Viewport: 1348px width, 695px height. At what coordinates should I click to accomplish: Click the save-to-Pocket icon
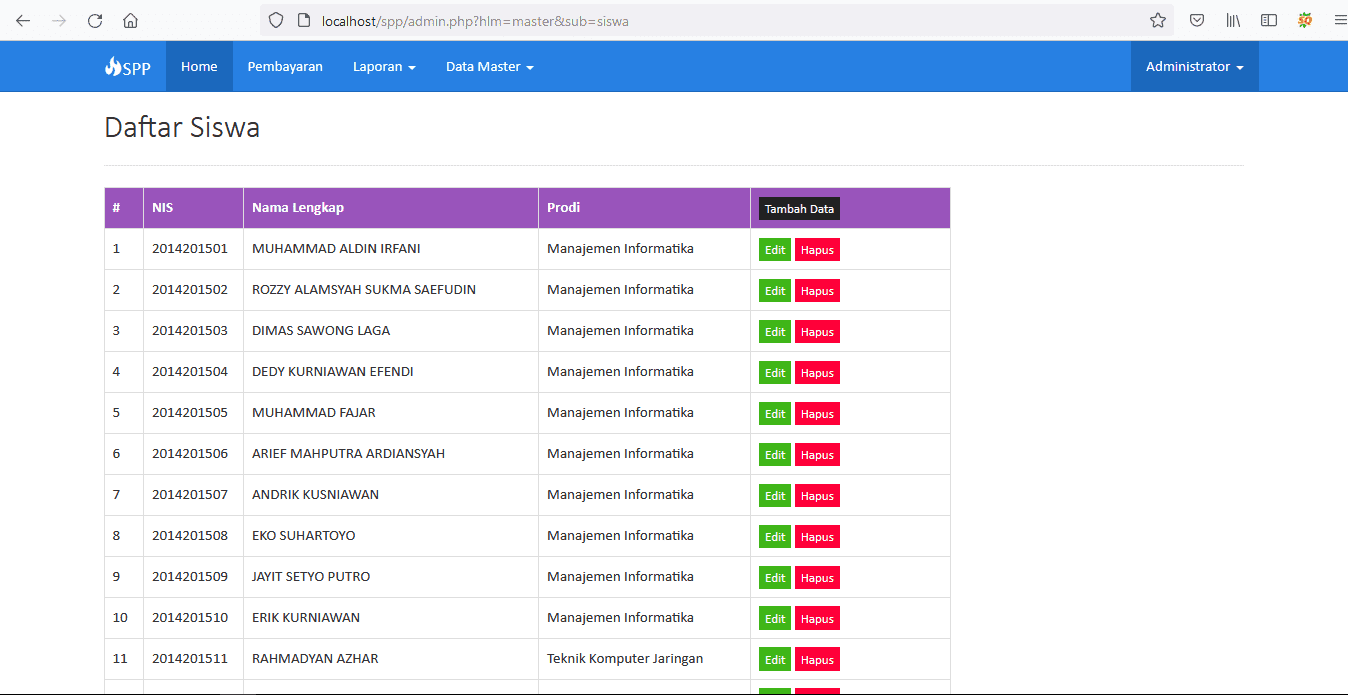(1197, 20)
